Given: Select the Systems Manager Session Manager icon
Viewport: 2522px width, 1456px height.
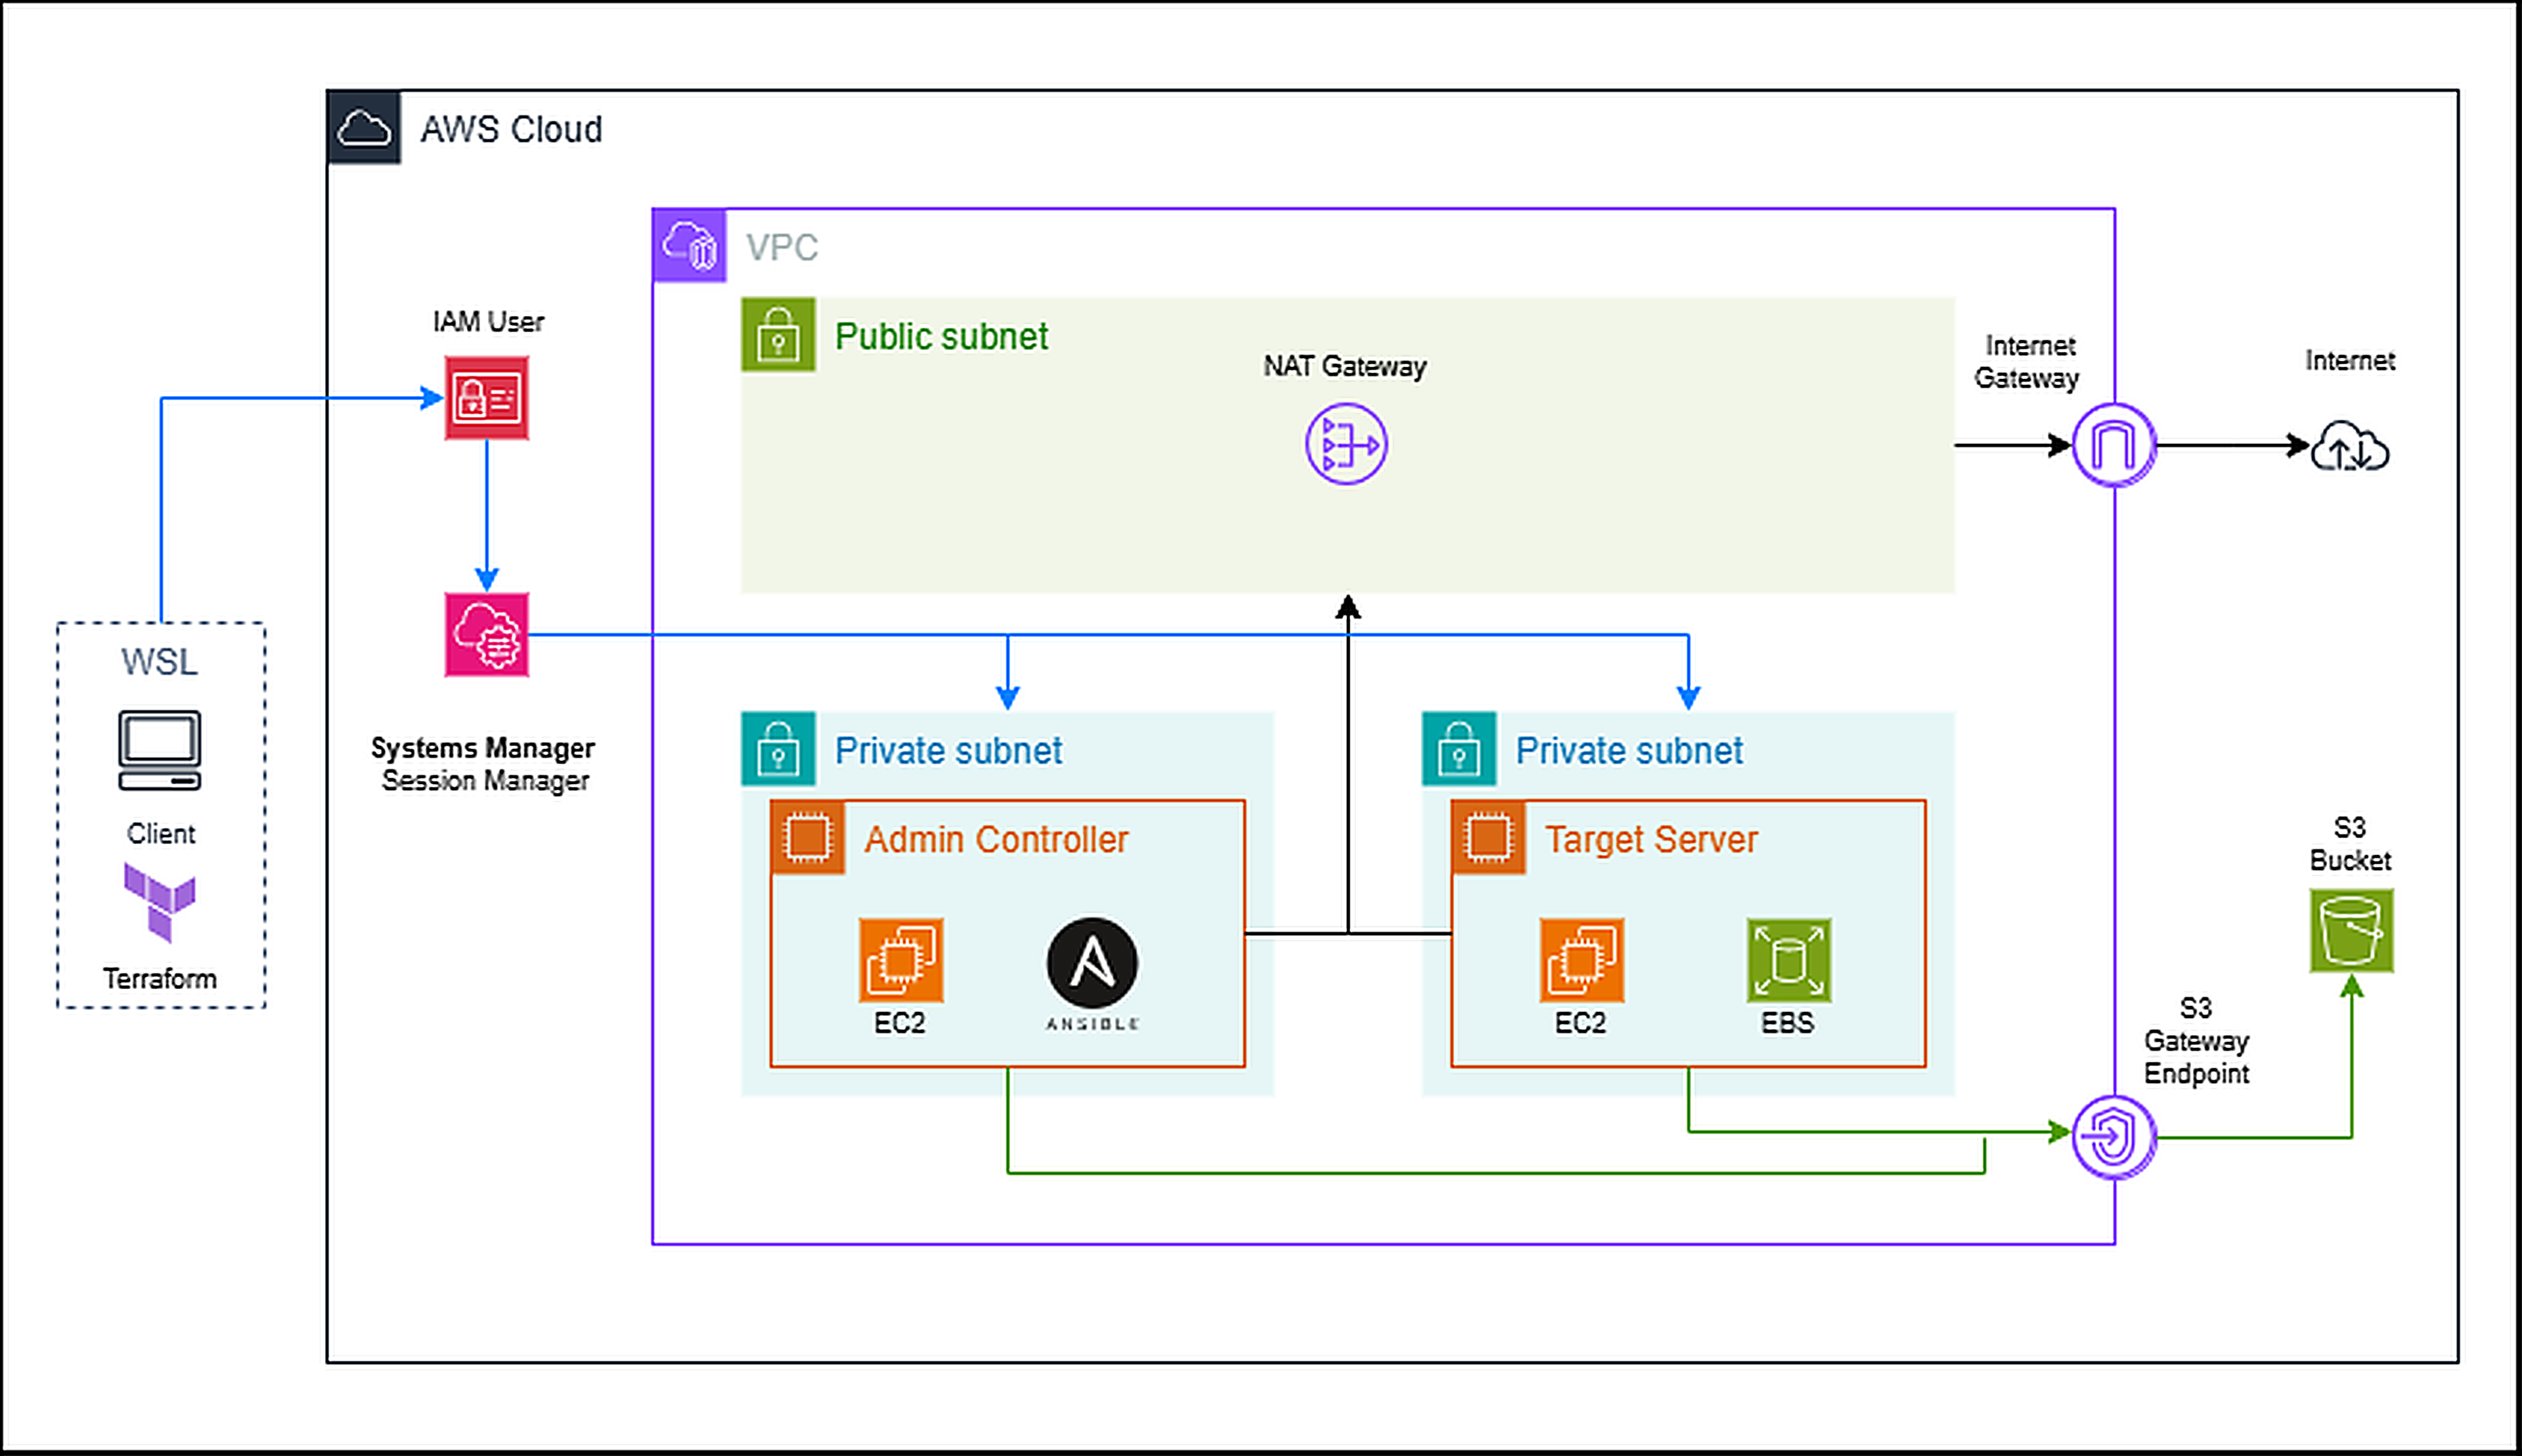Looking at the screenshot, I should pyautogui.click(x=487, y=635).
